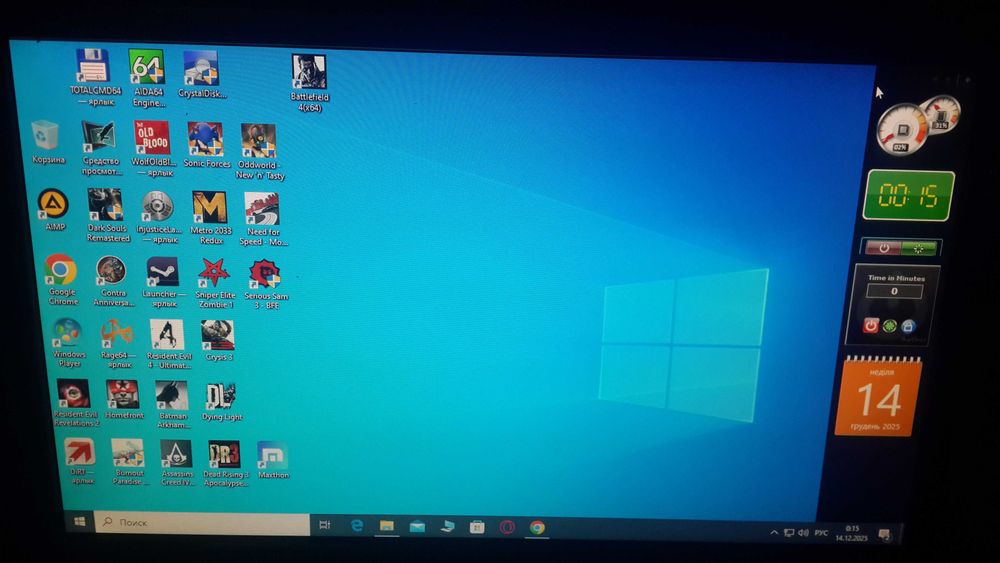Open the volume control tray icon
The image size is (1000, 563).
(x=803, y=532)
